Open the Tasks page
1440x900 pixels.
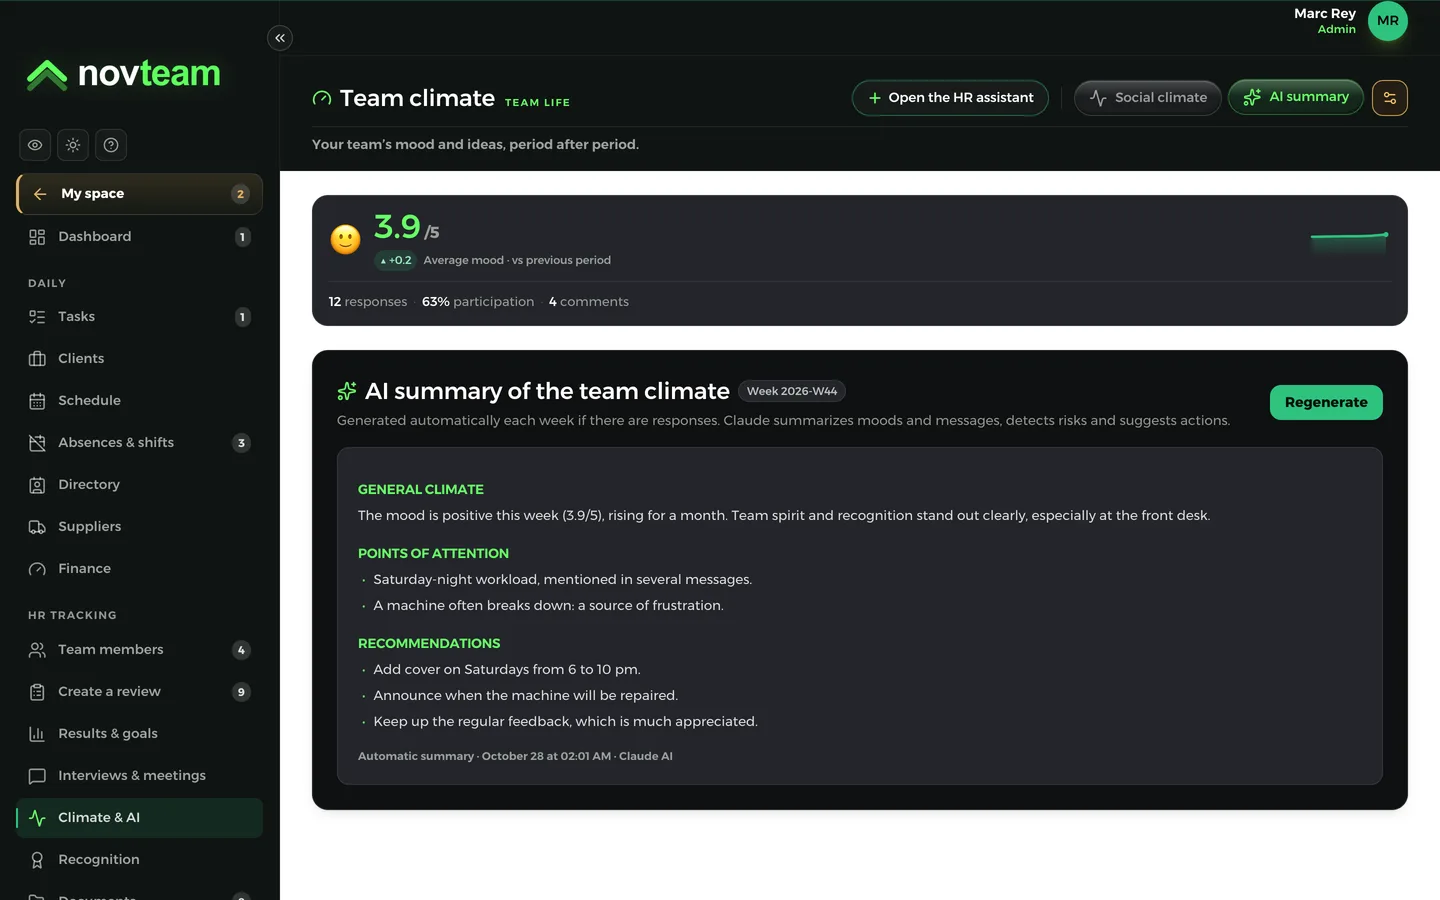click(139, 317)
